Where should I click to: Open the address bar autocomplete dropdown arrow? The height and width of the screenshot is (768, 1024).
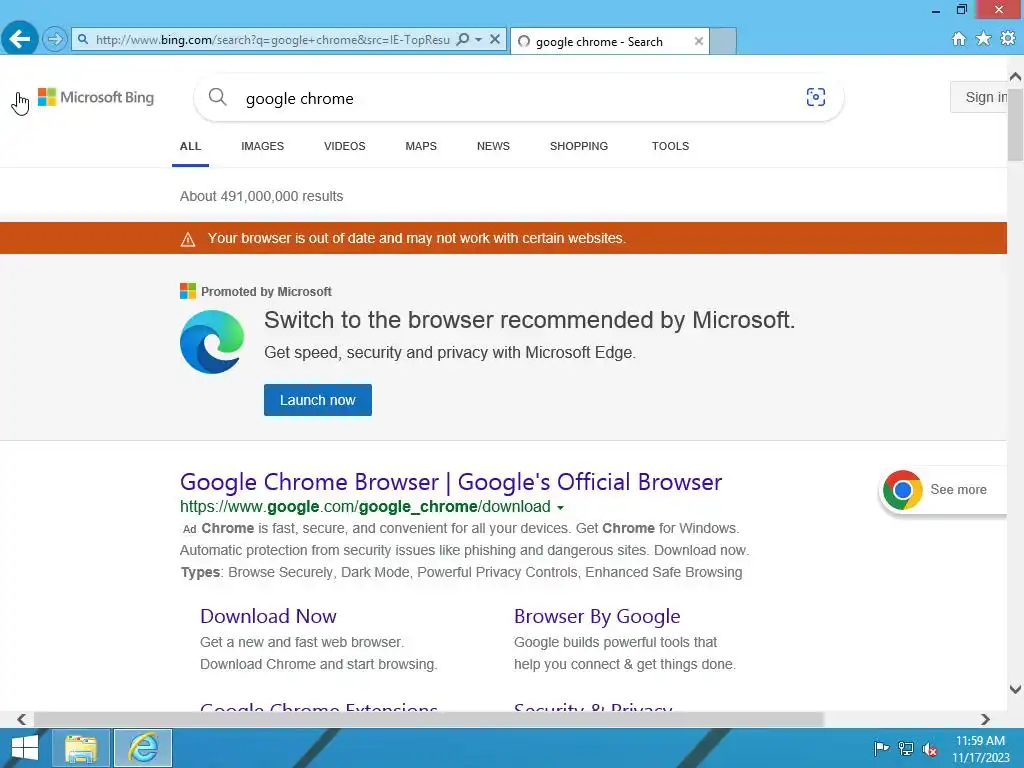point(479,40)
